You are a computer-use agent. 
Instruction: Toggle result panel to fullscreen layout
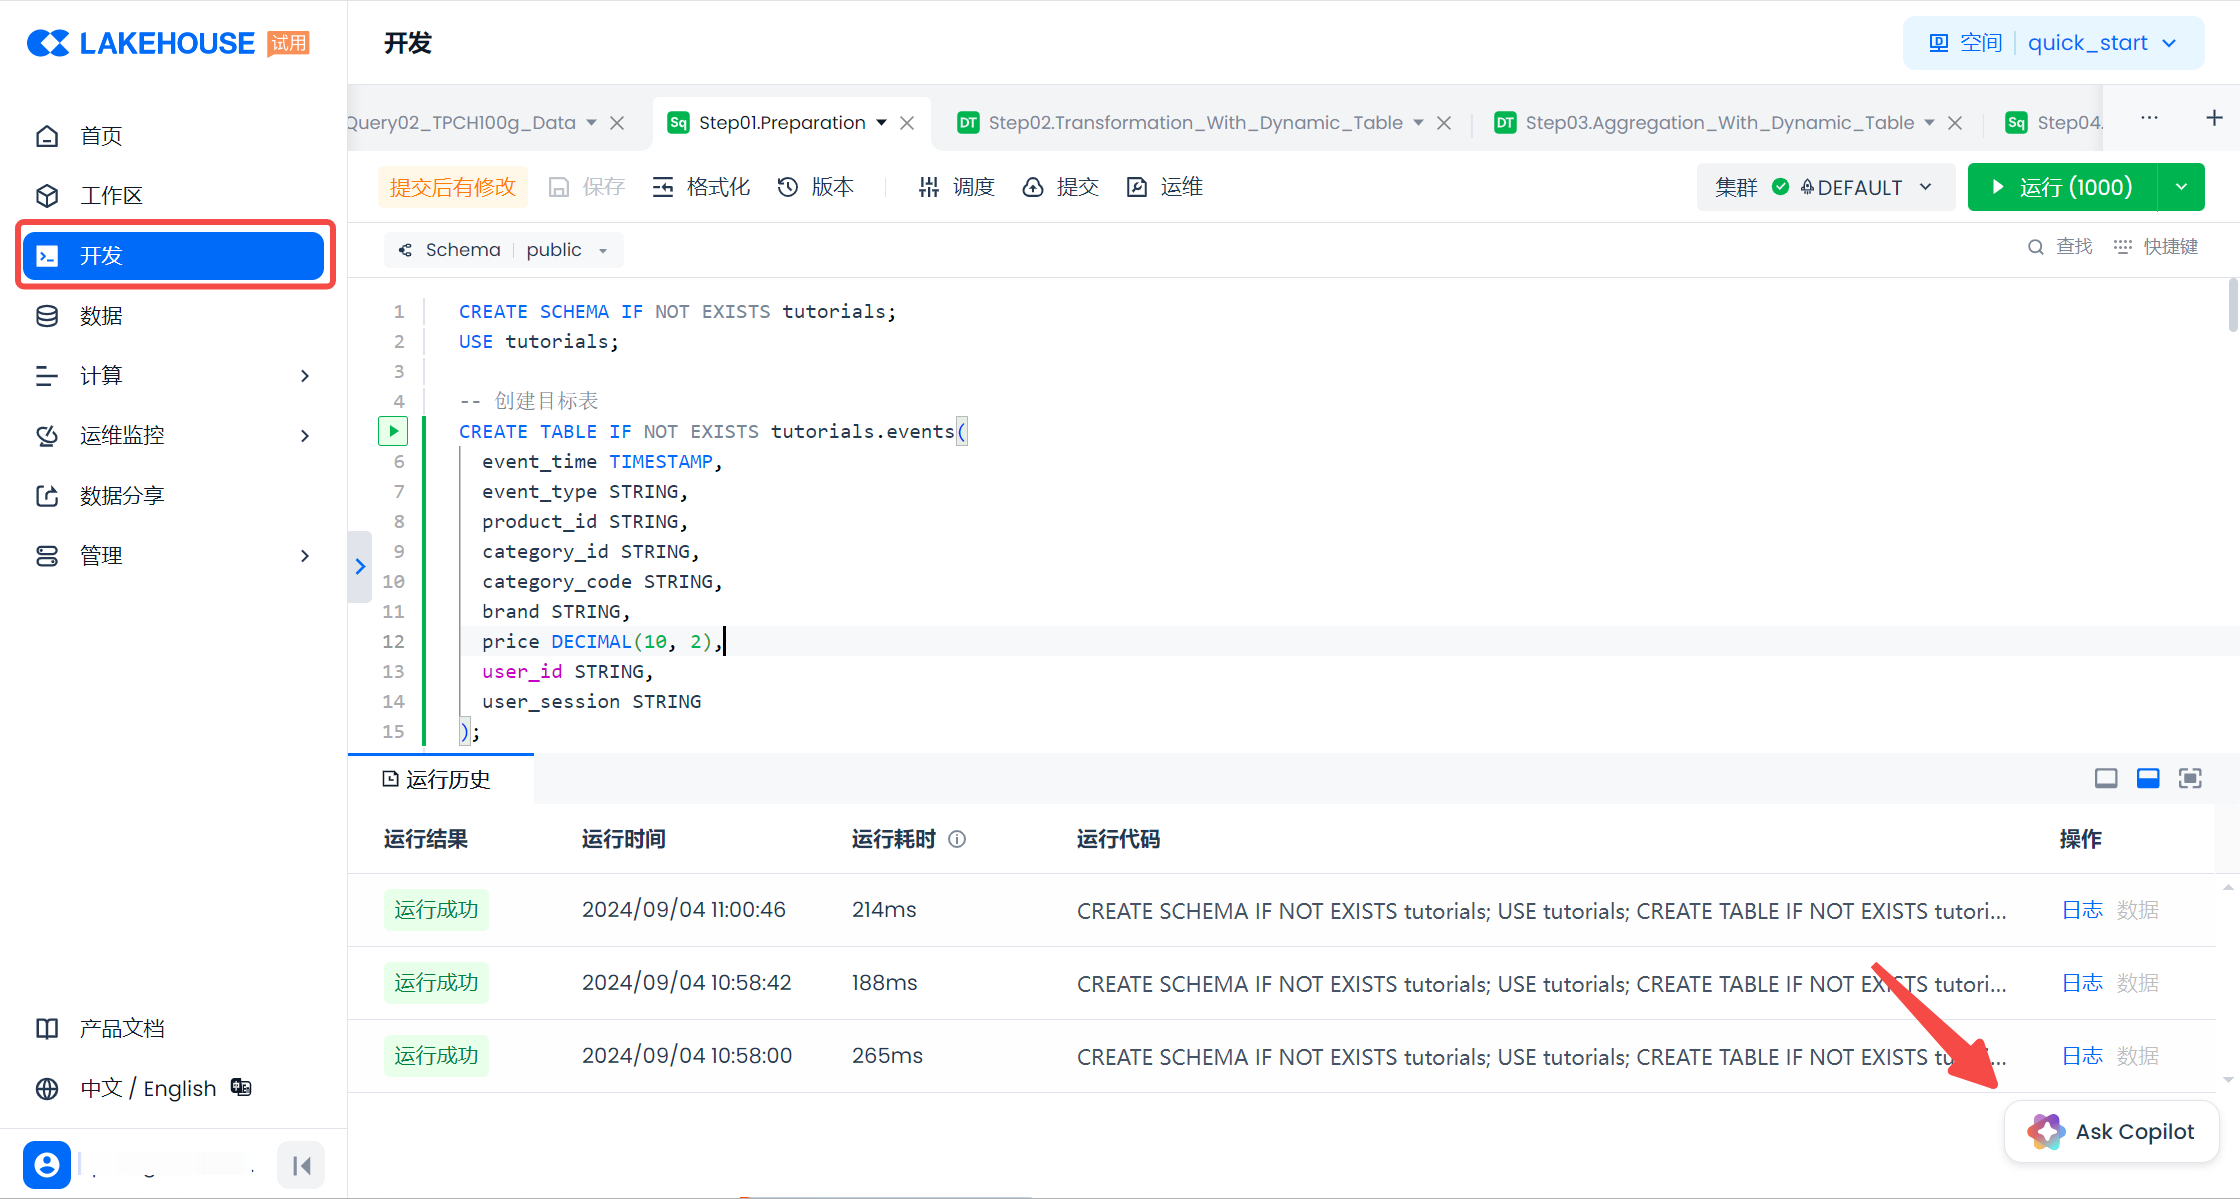click(2190, 778)
